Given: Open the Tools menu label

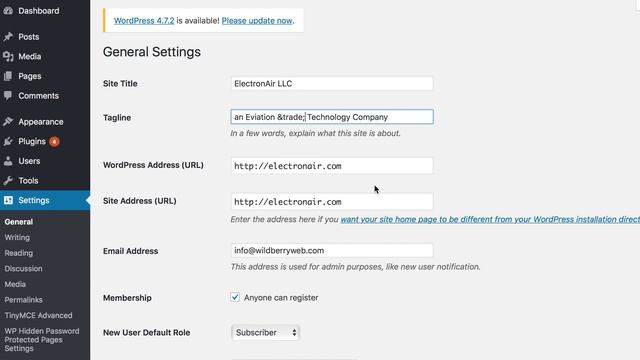Looking at the screenshot, I should [x=28, y=180].
